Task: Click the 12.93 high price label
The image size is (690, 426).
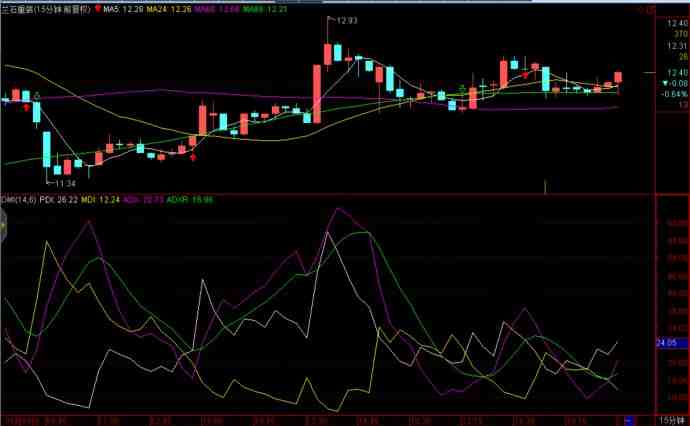Action: click(347, 20)
